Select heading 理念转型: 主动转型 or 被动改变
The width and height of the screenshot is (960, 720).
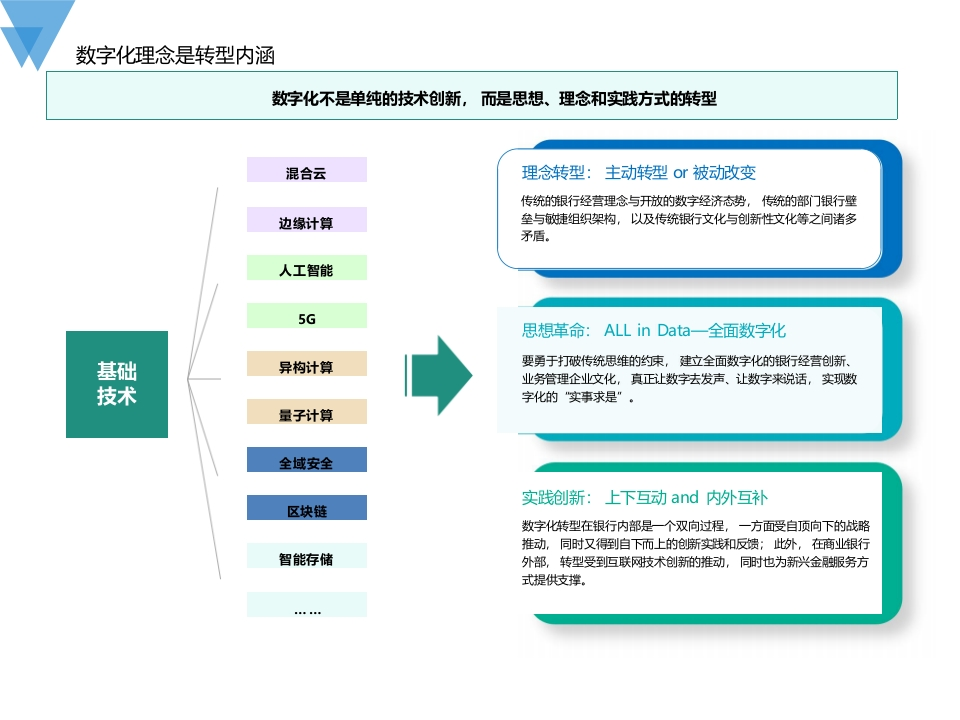639,173
